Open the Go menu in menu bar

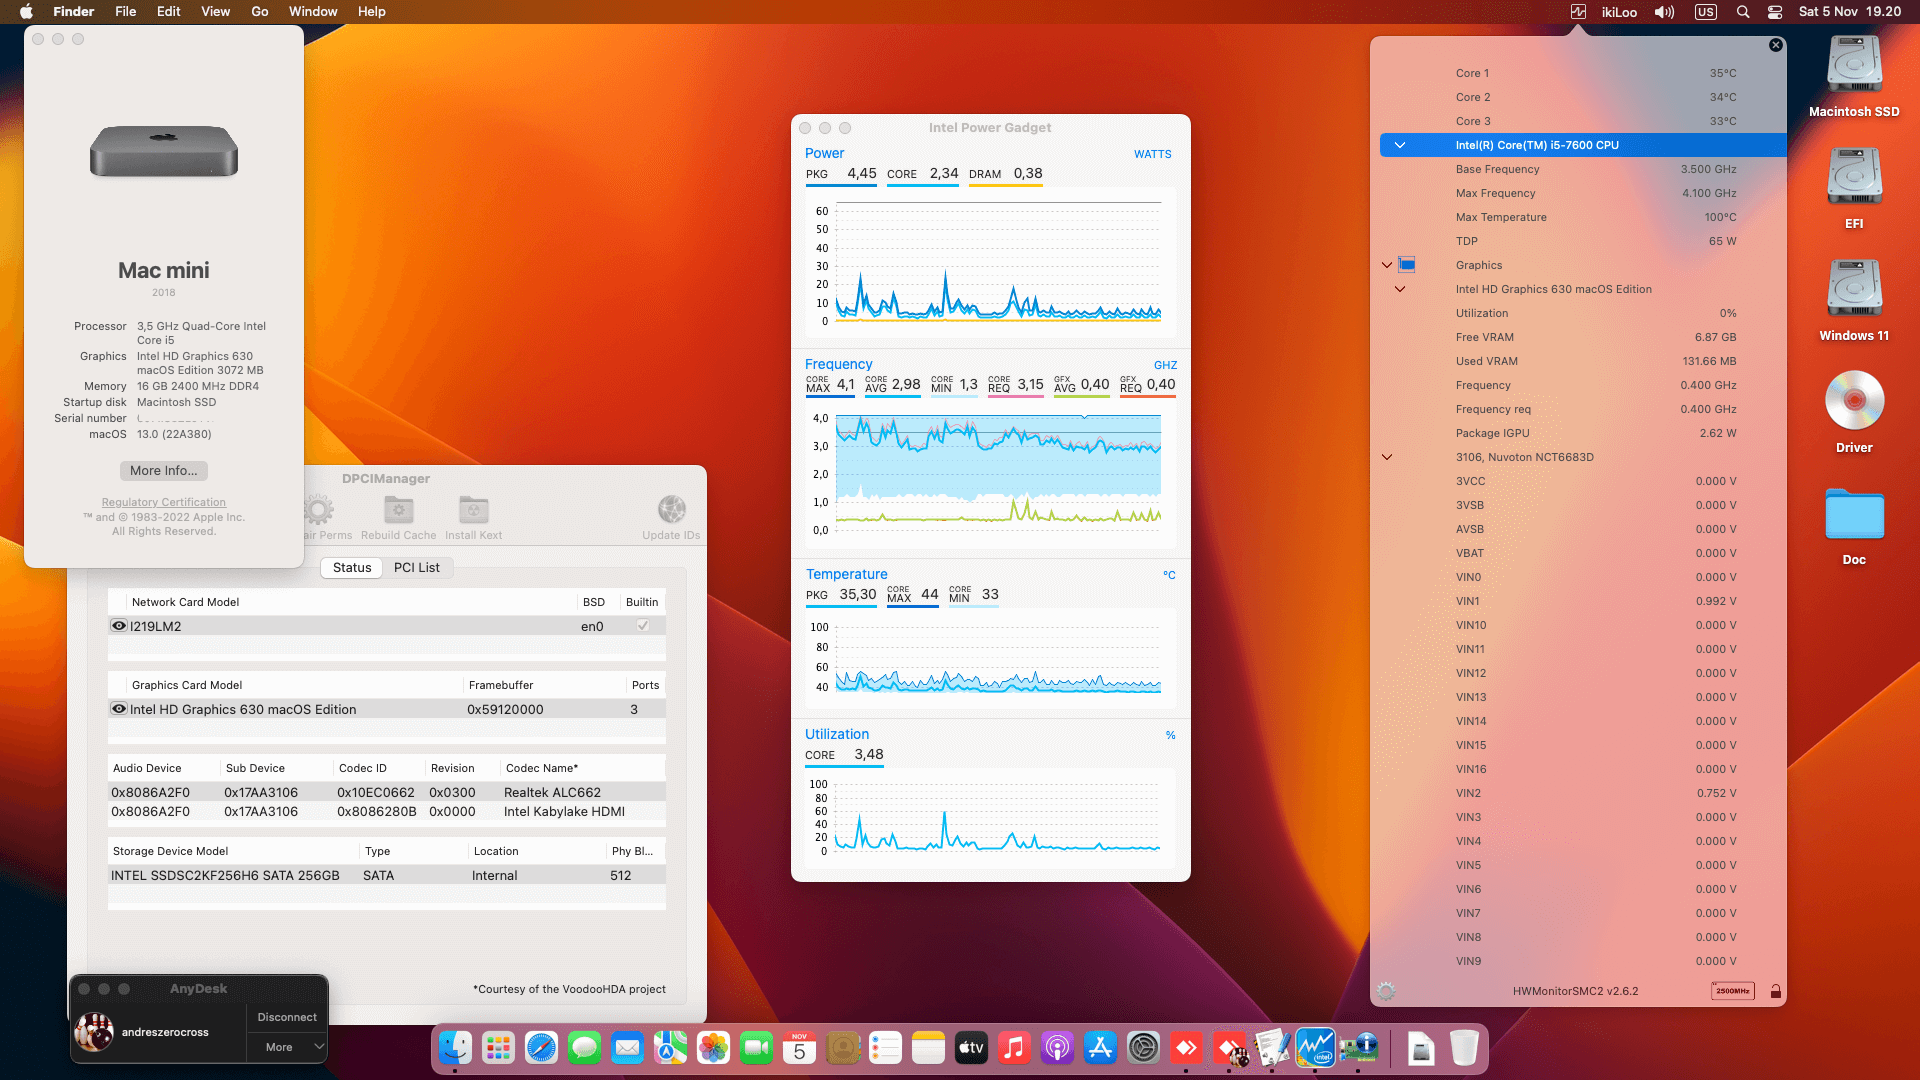coord(259,12)
